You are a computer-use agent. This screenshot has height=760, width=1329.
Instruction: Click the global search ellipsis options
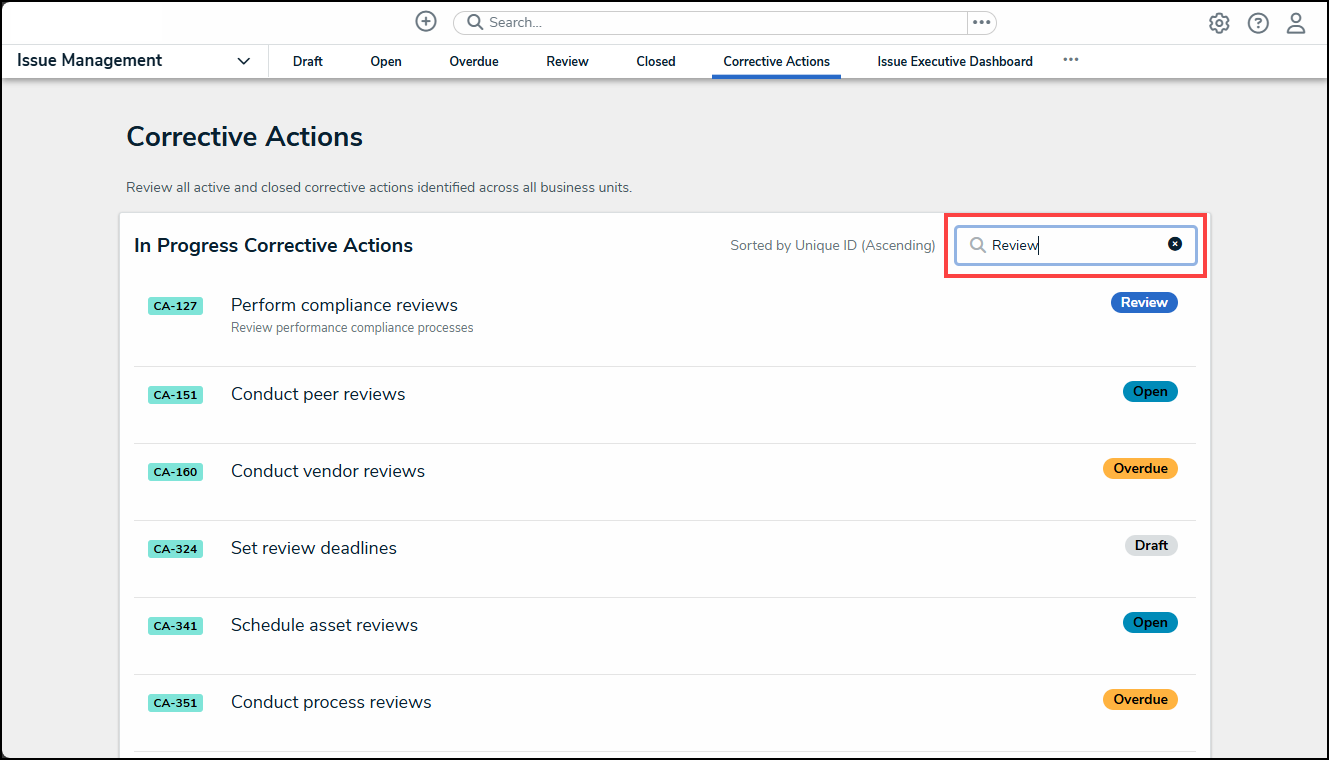(x=981, y=22)
